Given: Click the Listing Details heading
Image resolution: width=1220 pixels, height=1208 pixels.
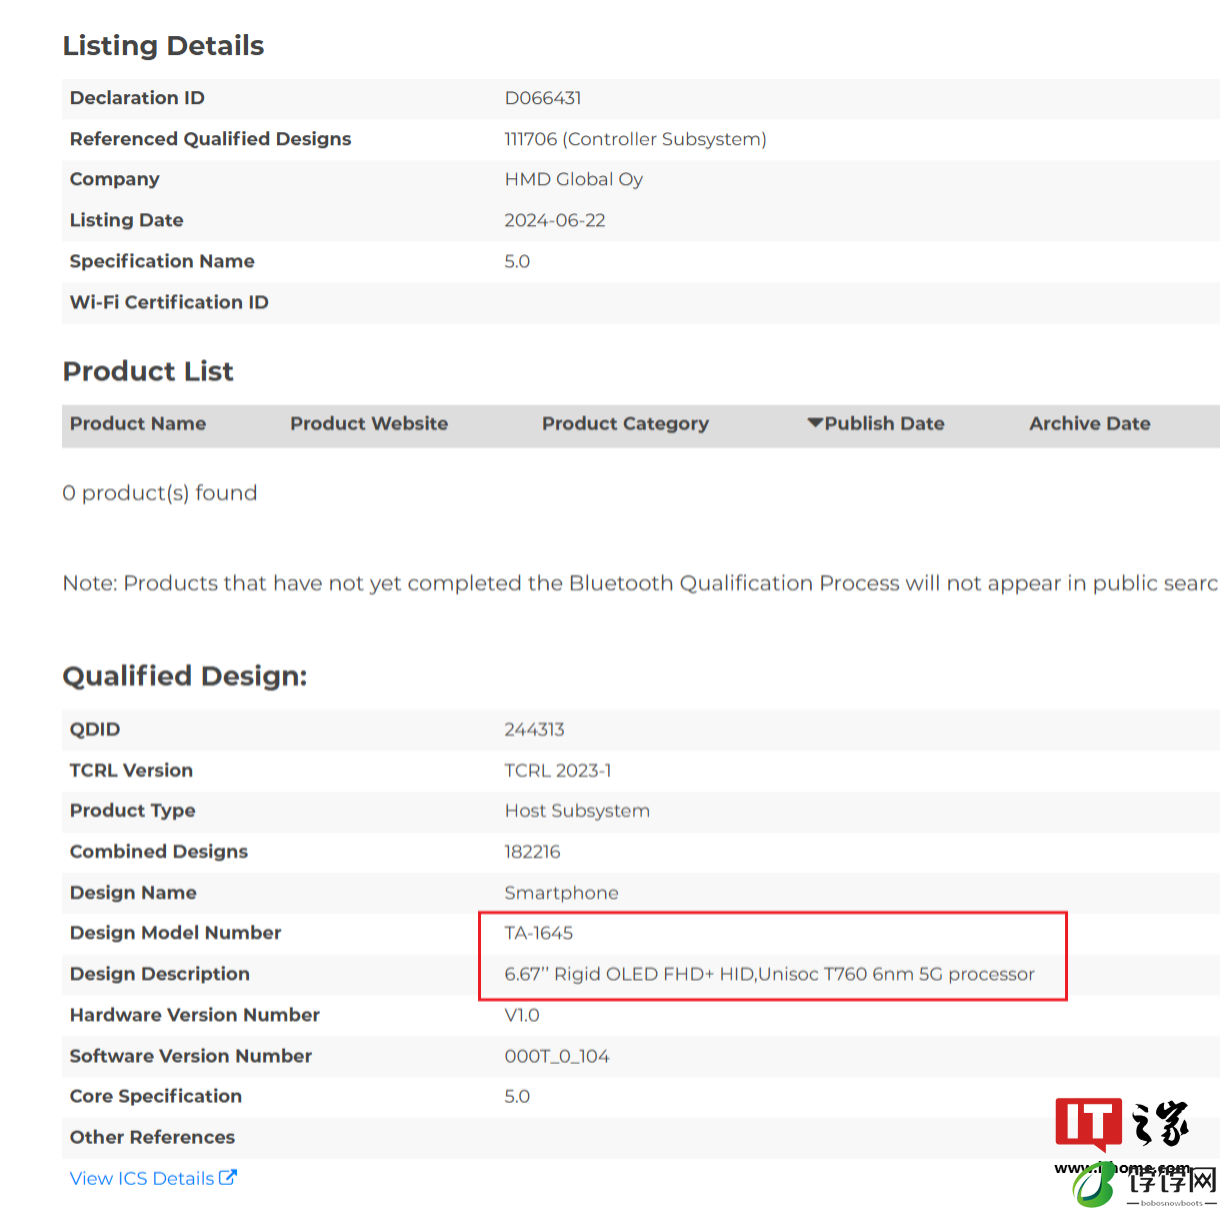Looking at the screenshot, I should [x=163, y=46].
